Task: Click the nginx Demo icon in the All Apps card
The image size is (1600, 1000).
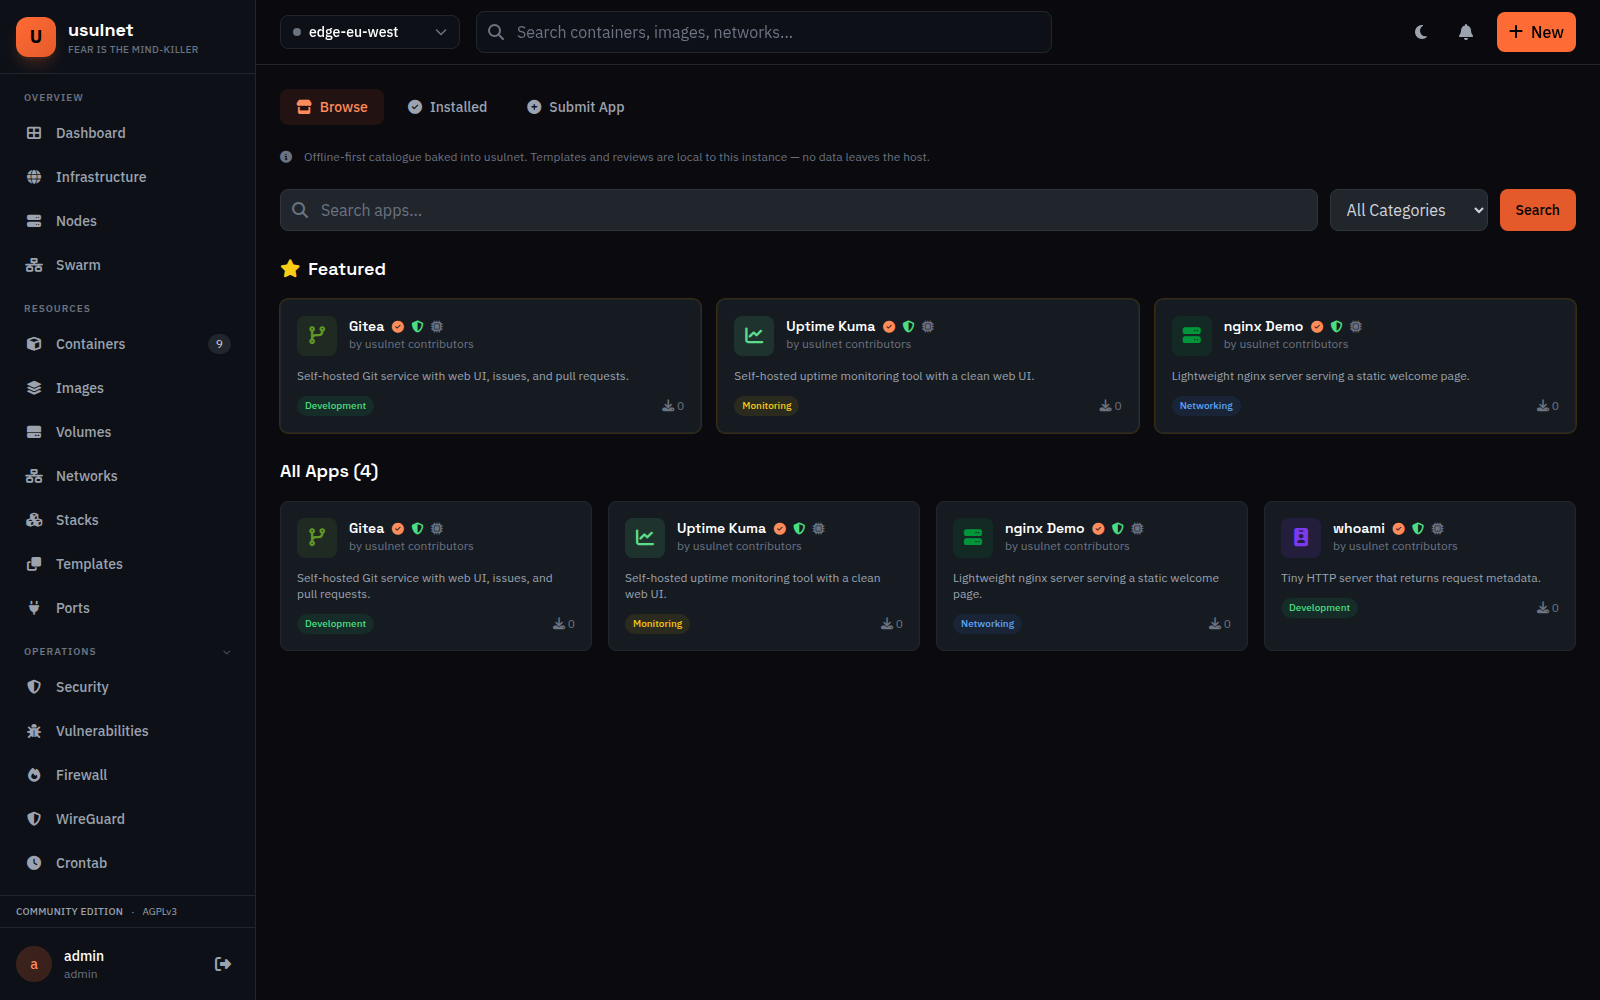Action: 973,538
